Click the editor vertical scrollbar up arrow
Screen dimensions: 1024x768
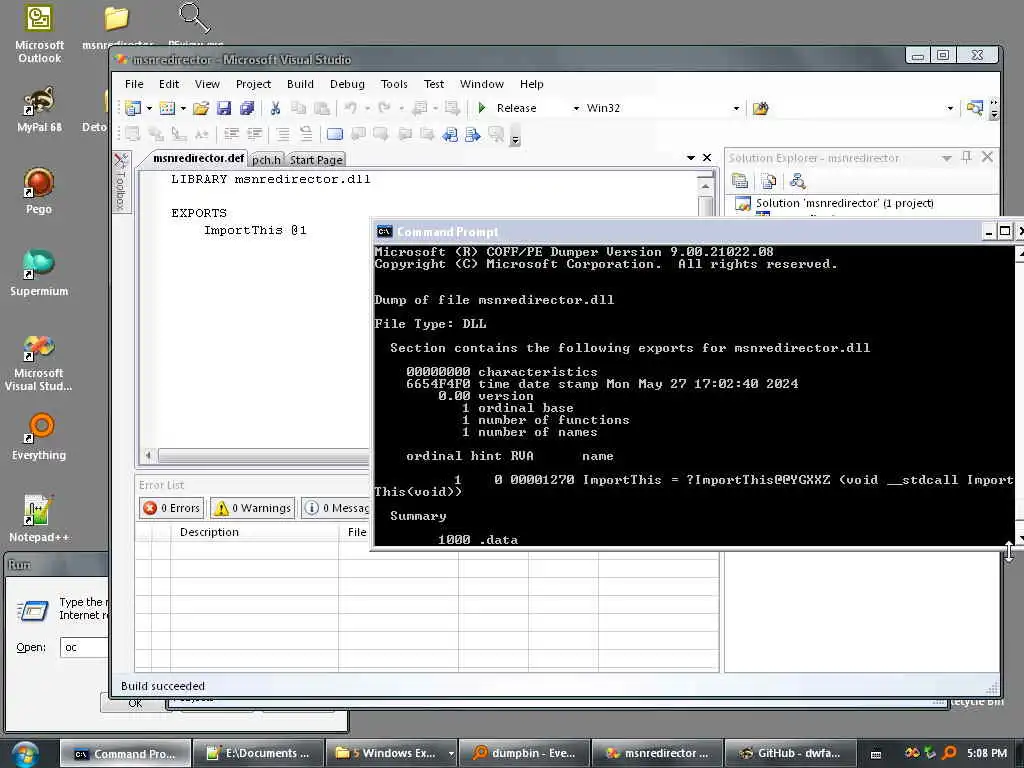(705, 187)
